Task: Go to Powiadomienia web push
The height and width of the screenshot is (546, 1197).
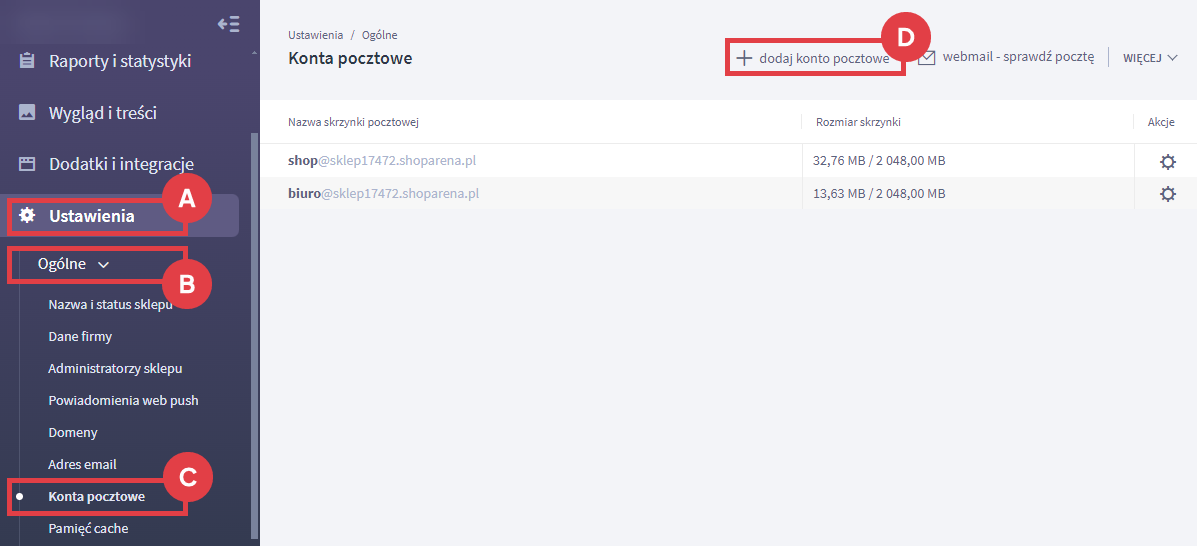Action: 123,401
